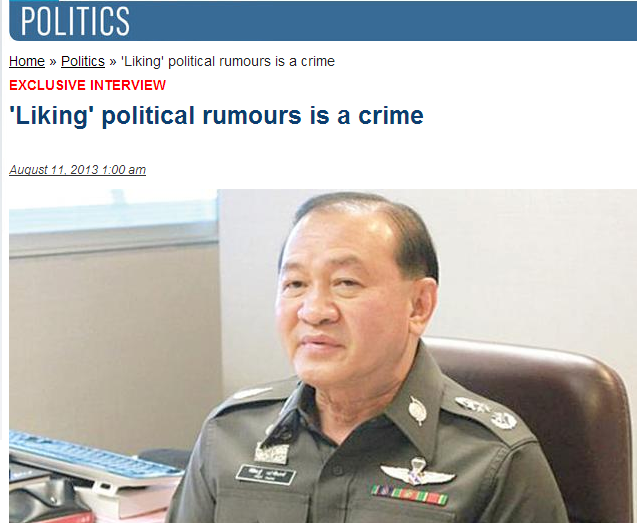Click the EXCLUSIVE INTERVIEW red label
Image resolution: width=637 pixels, height=523 pixels.
(x=87, y=85)
